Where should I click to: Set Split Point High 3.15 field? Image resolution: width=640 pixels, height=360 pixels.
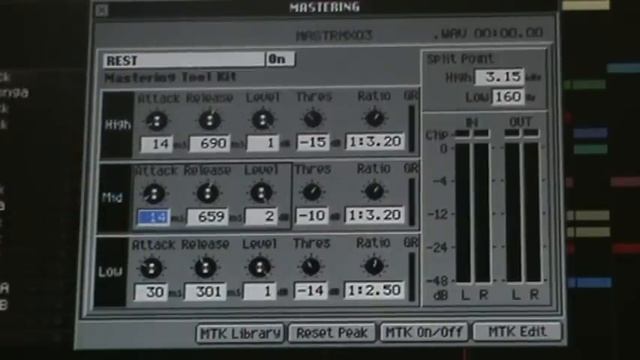tap(499, 77)
